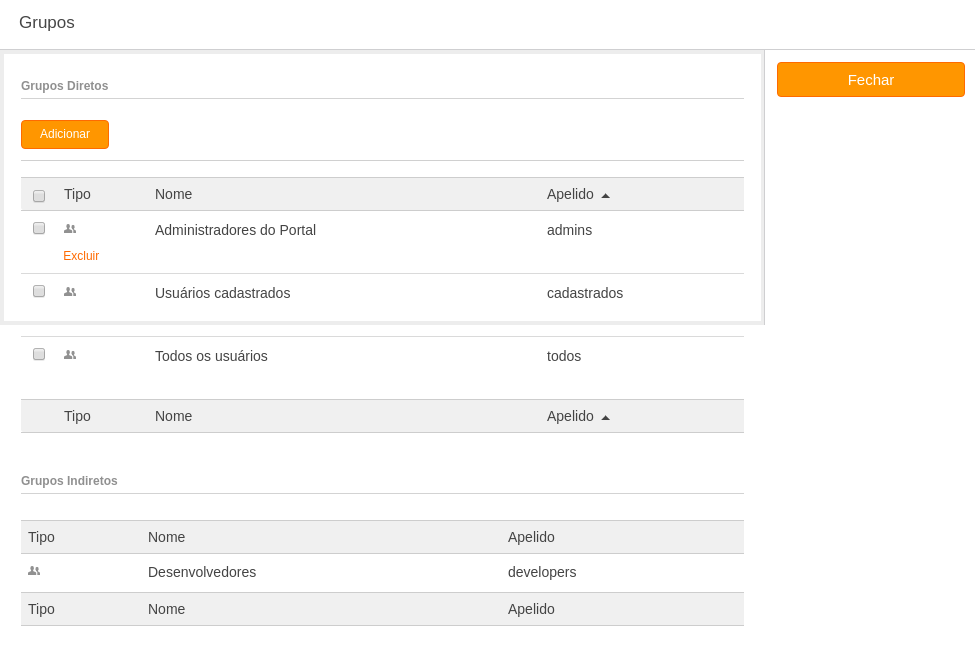This screenshot has height=667, width=975.
Task: Click the Adicionar button
Action: (65, 134)
